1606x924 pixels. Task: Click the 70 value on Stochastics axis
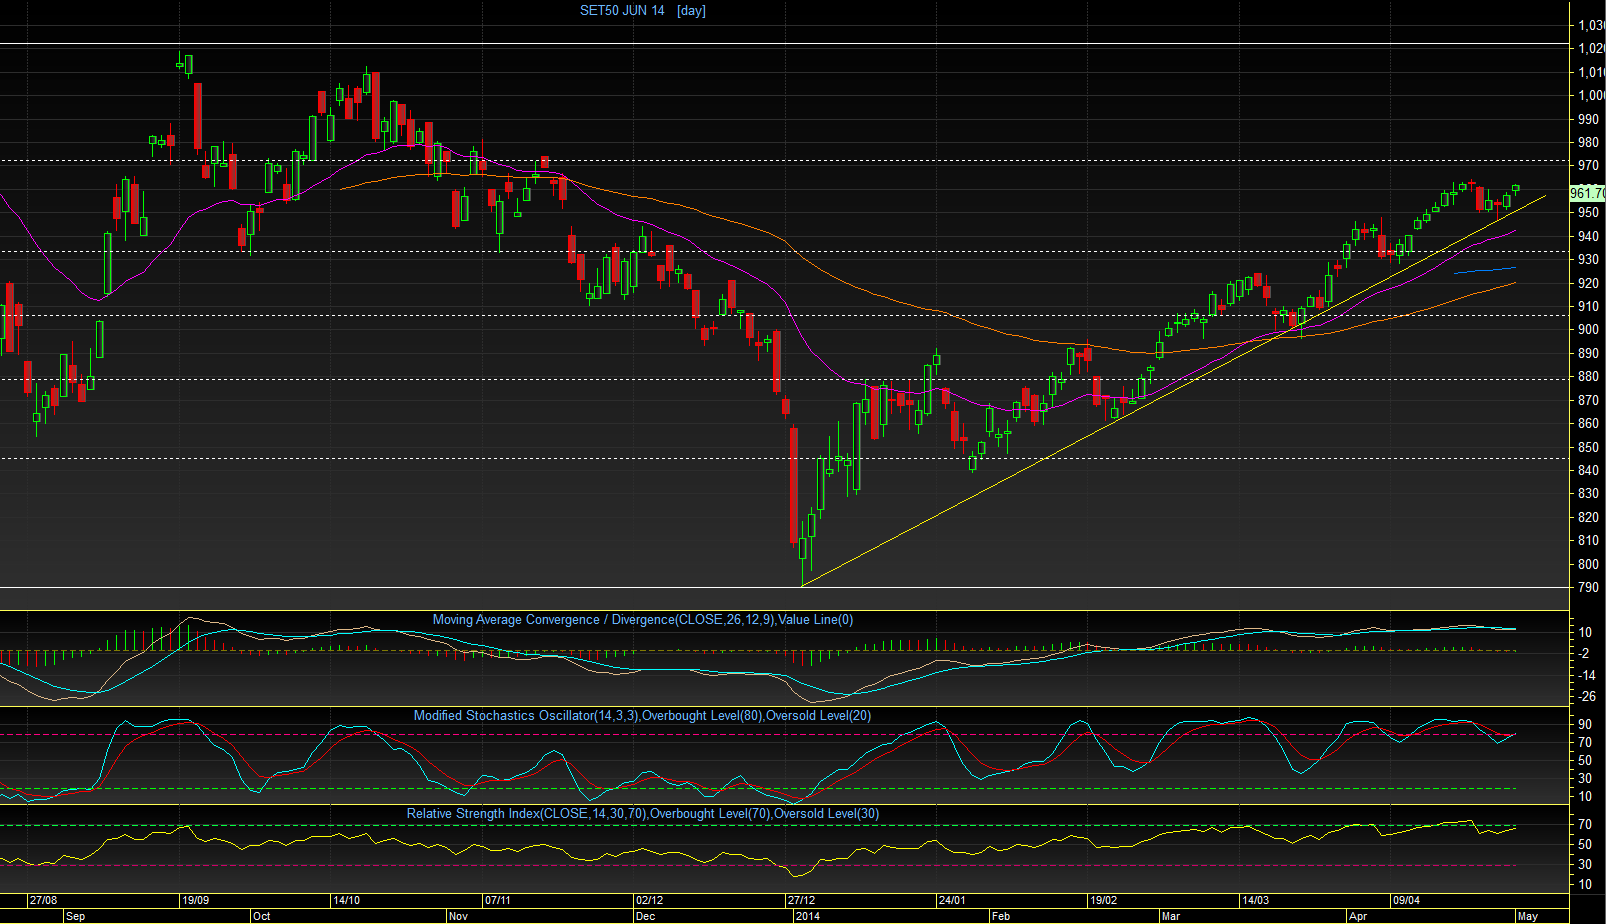pos(1585,743)
